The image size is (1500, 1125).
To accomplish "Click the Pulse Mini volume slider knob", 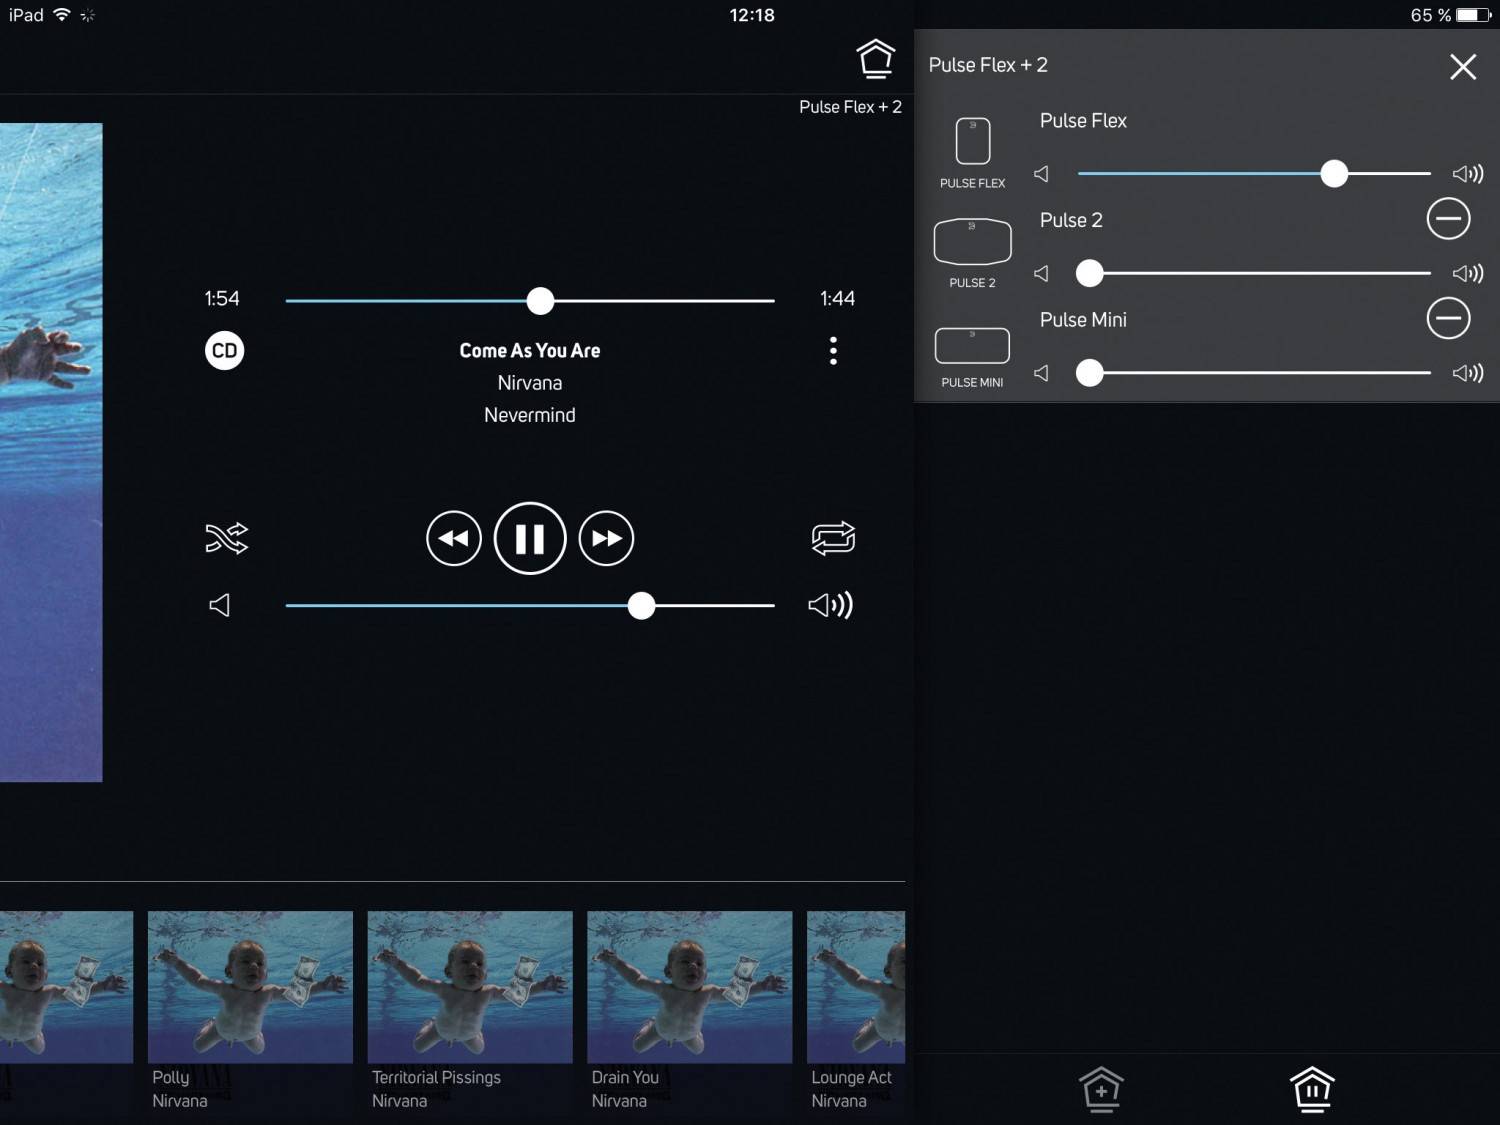I will tap(1089, 373).
